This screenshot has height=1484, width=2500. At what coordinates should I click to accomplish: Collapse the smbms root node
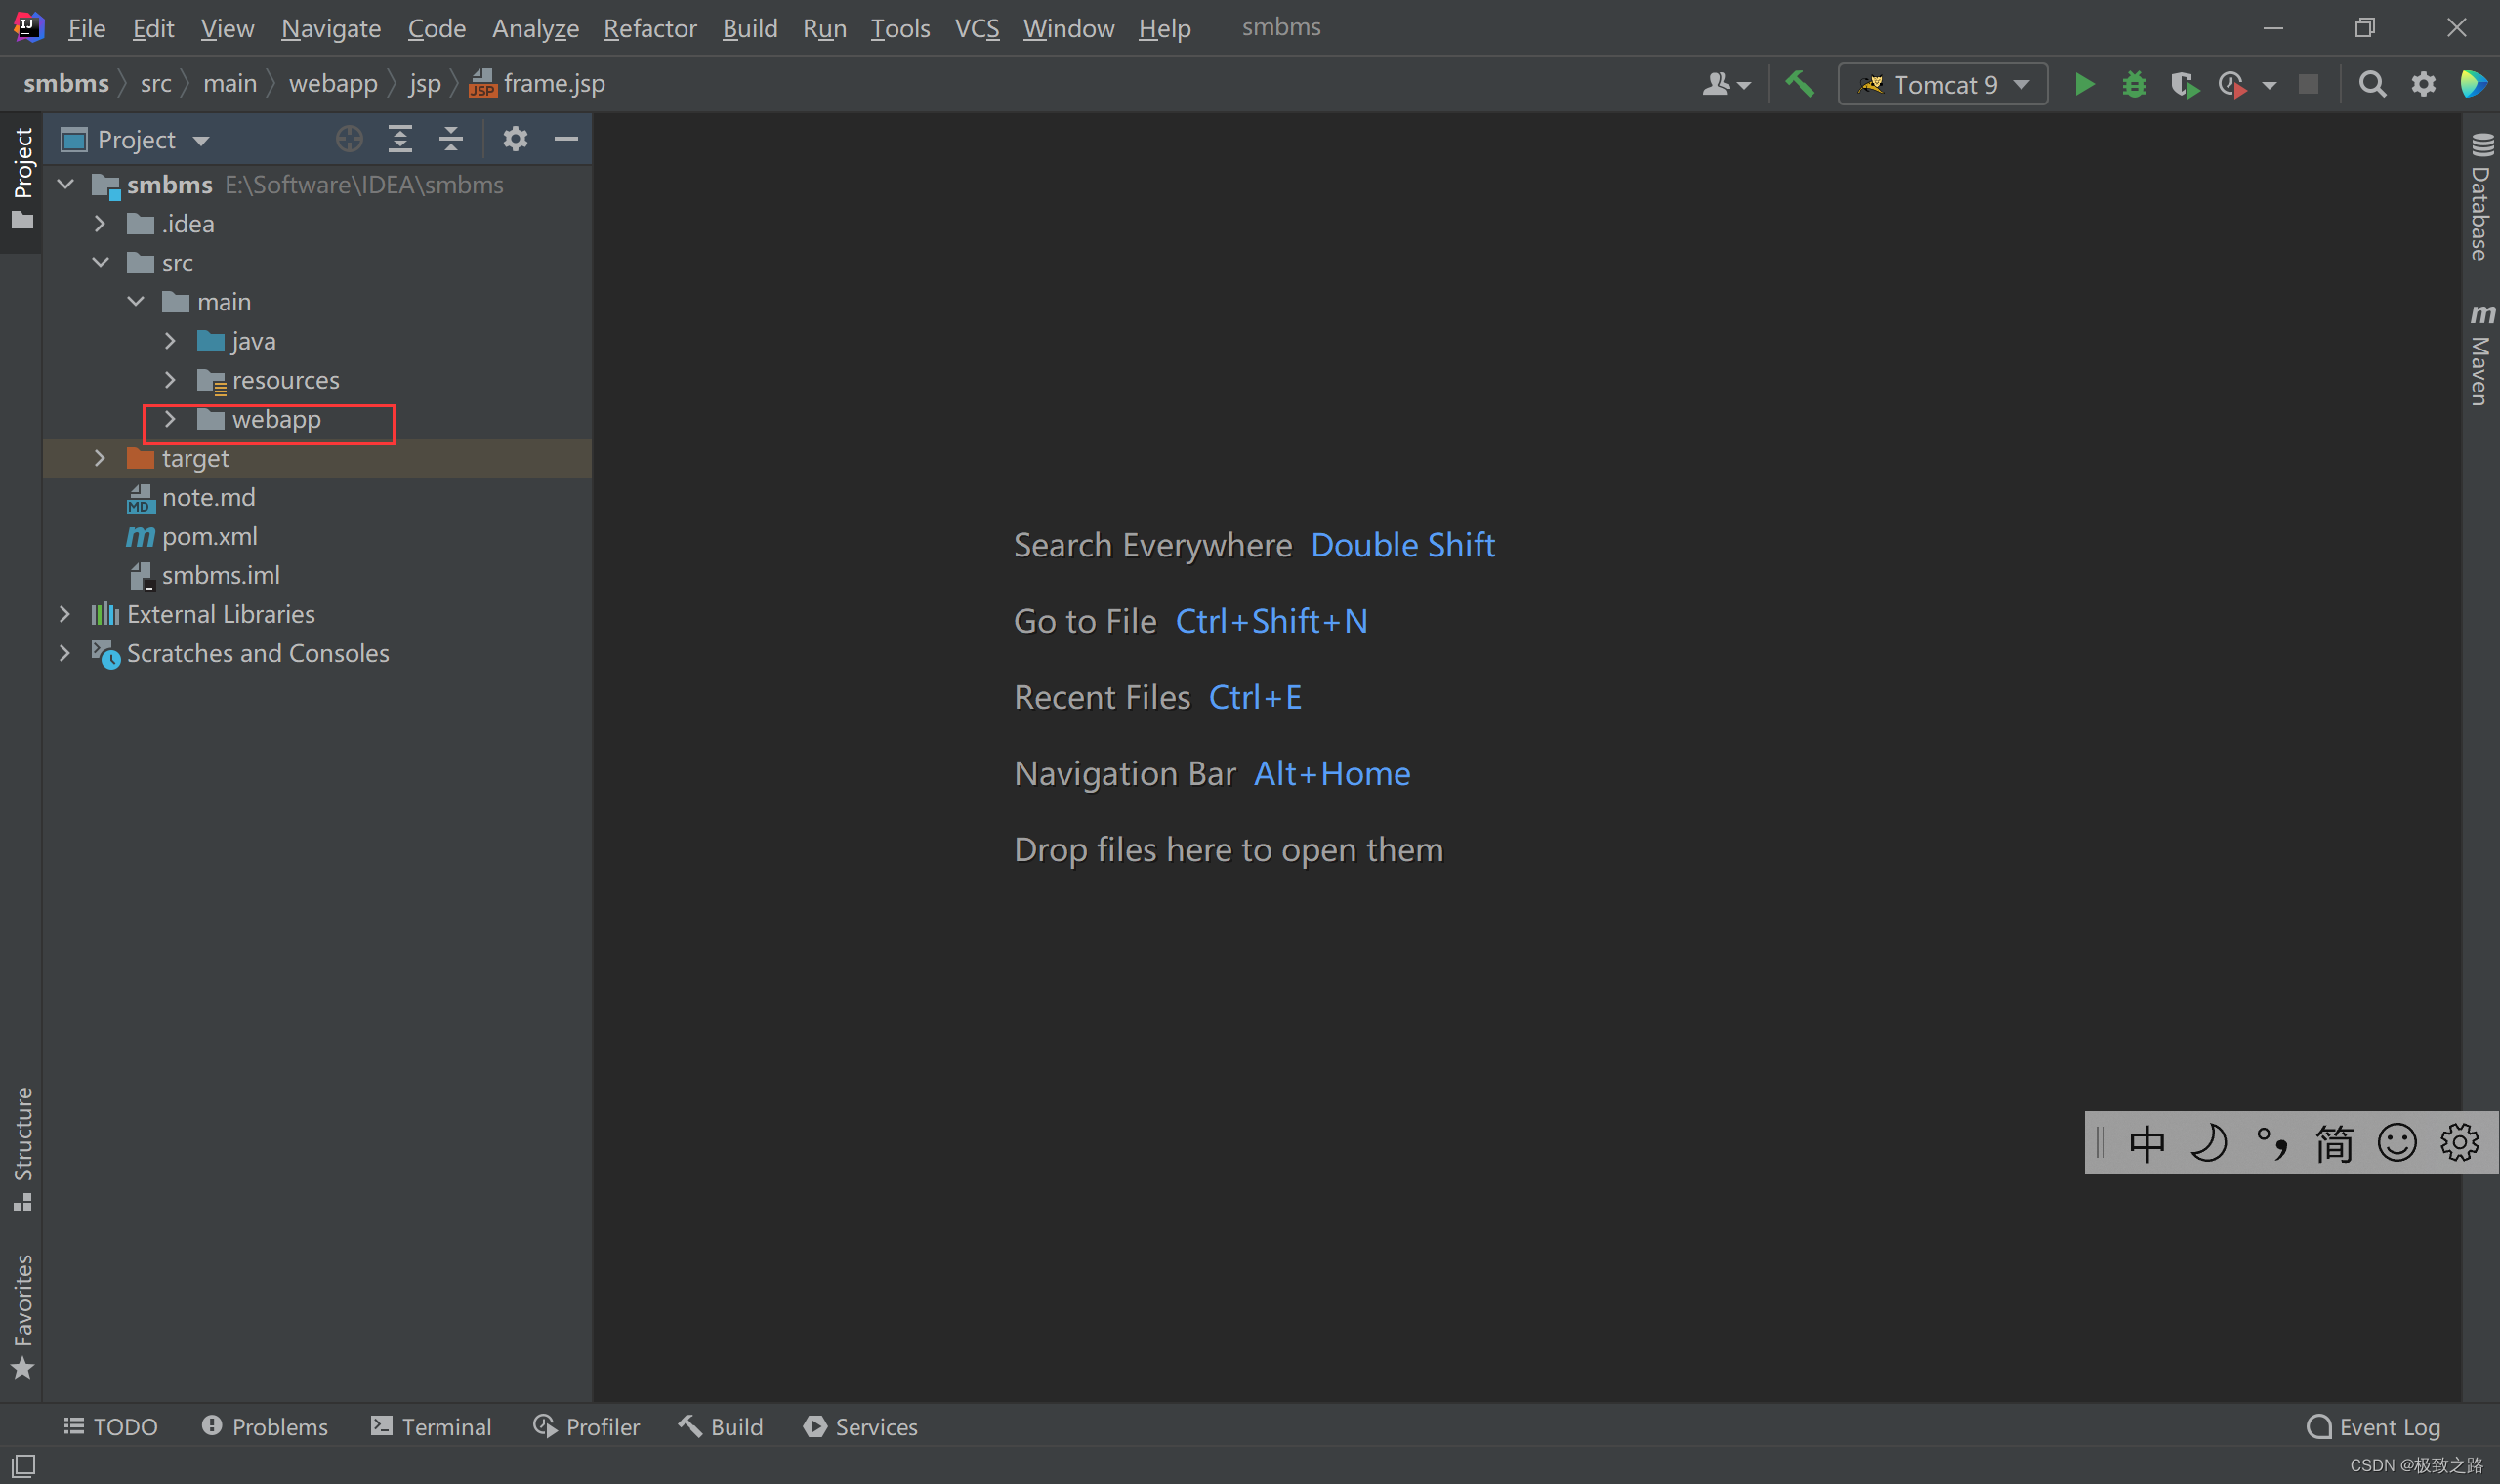pos(66,184)
